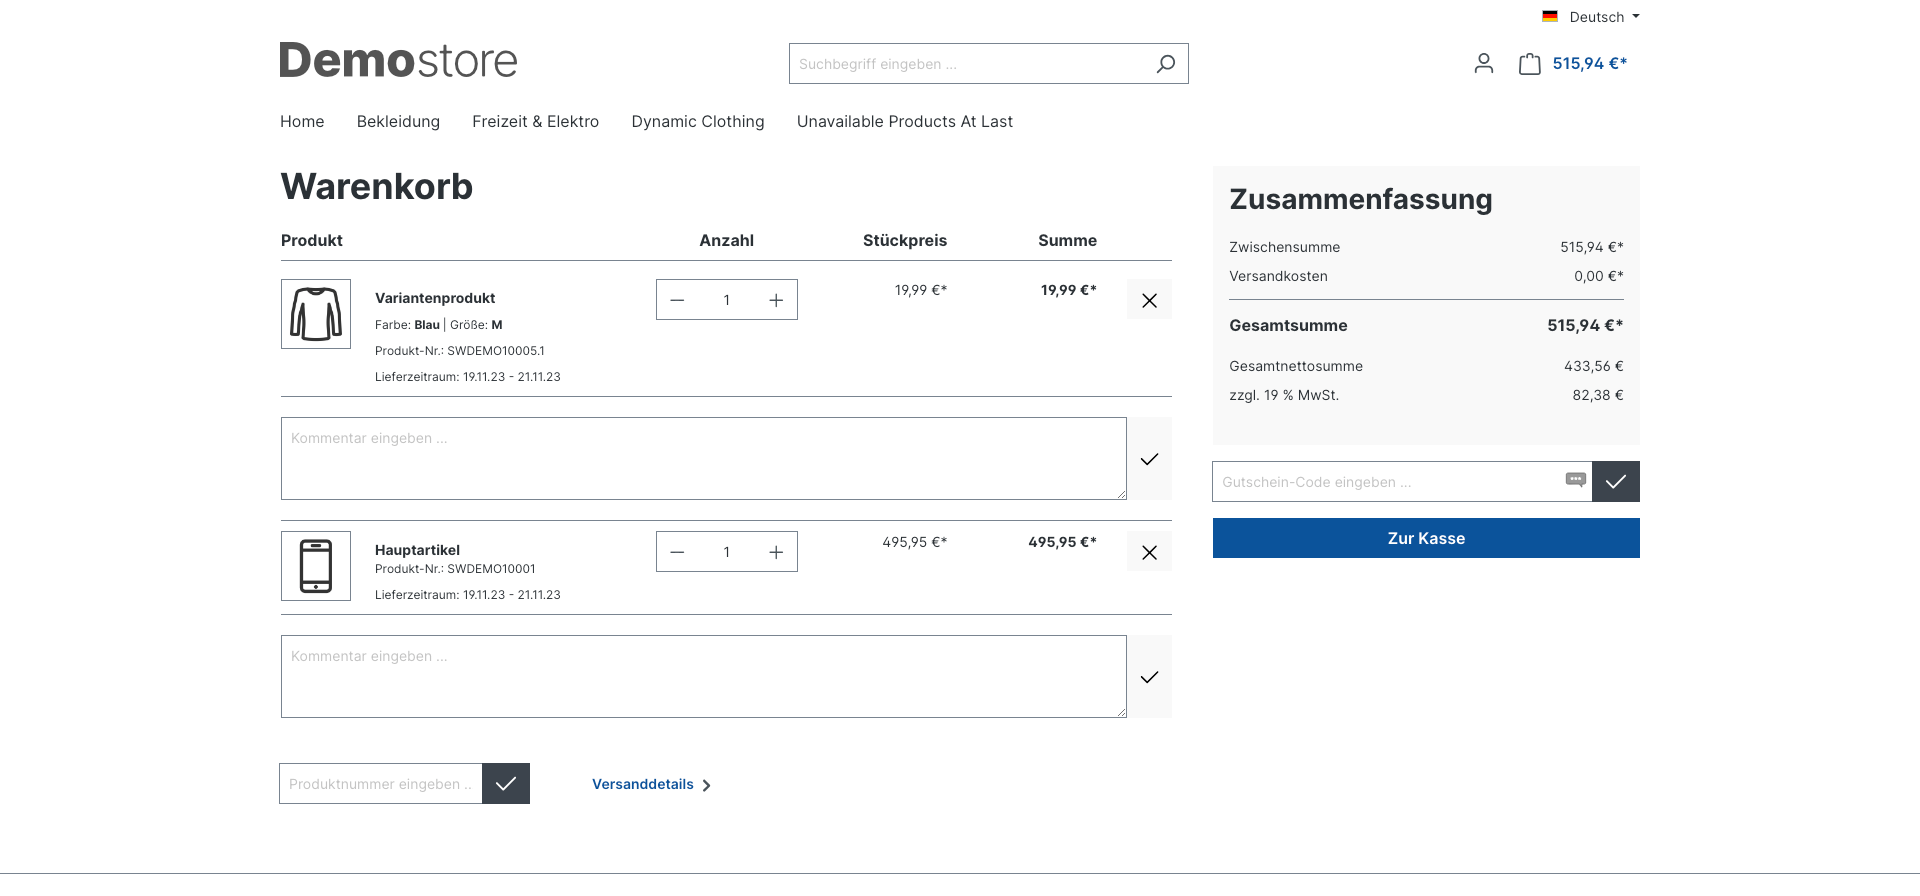Remove Hauptartikel from the cart

click(1149, 552)
